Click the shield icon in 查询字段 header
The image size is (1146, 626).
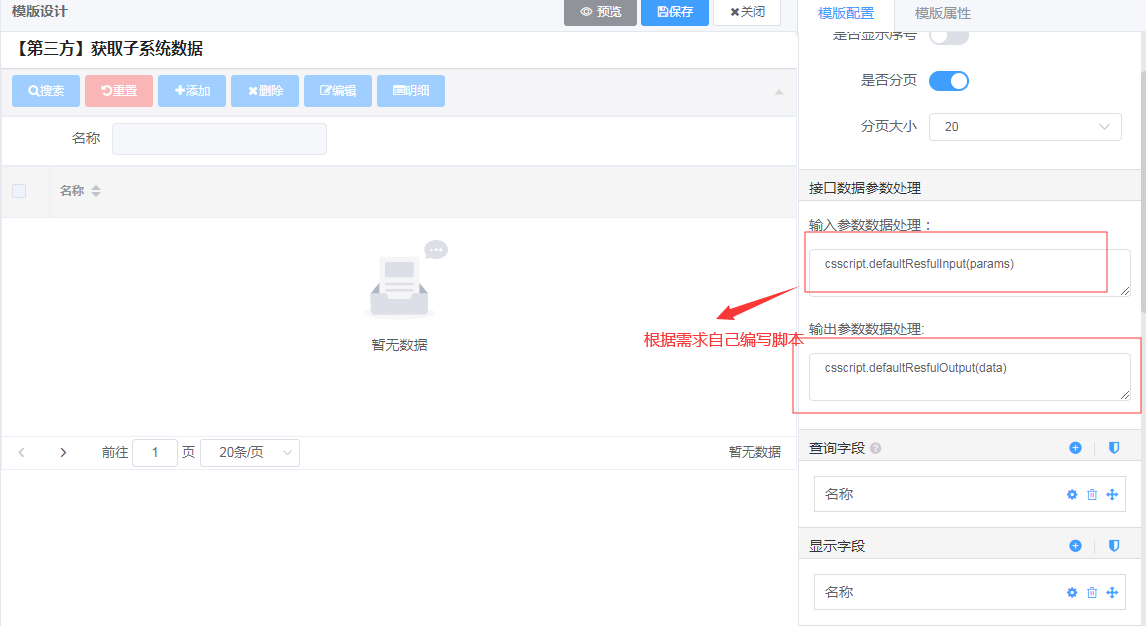(1113, 448)
